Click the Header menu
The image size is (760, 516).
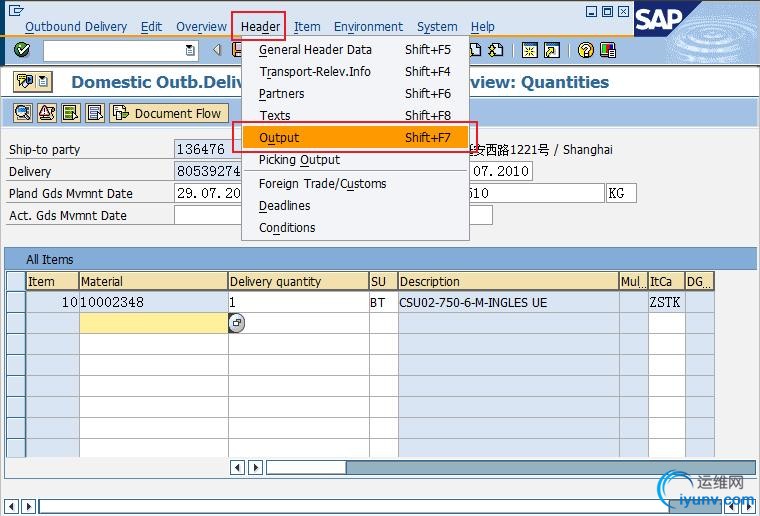[x=260, y=27]
